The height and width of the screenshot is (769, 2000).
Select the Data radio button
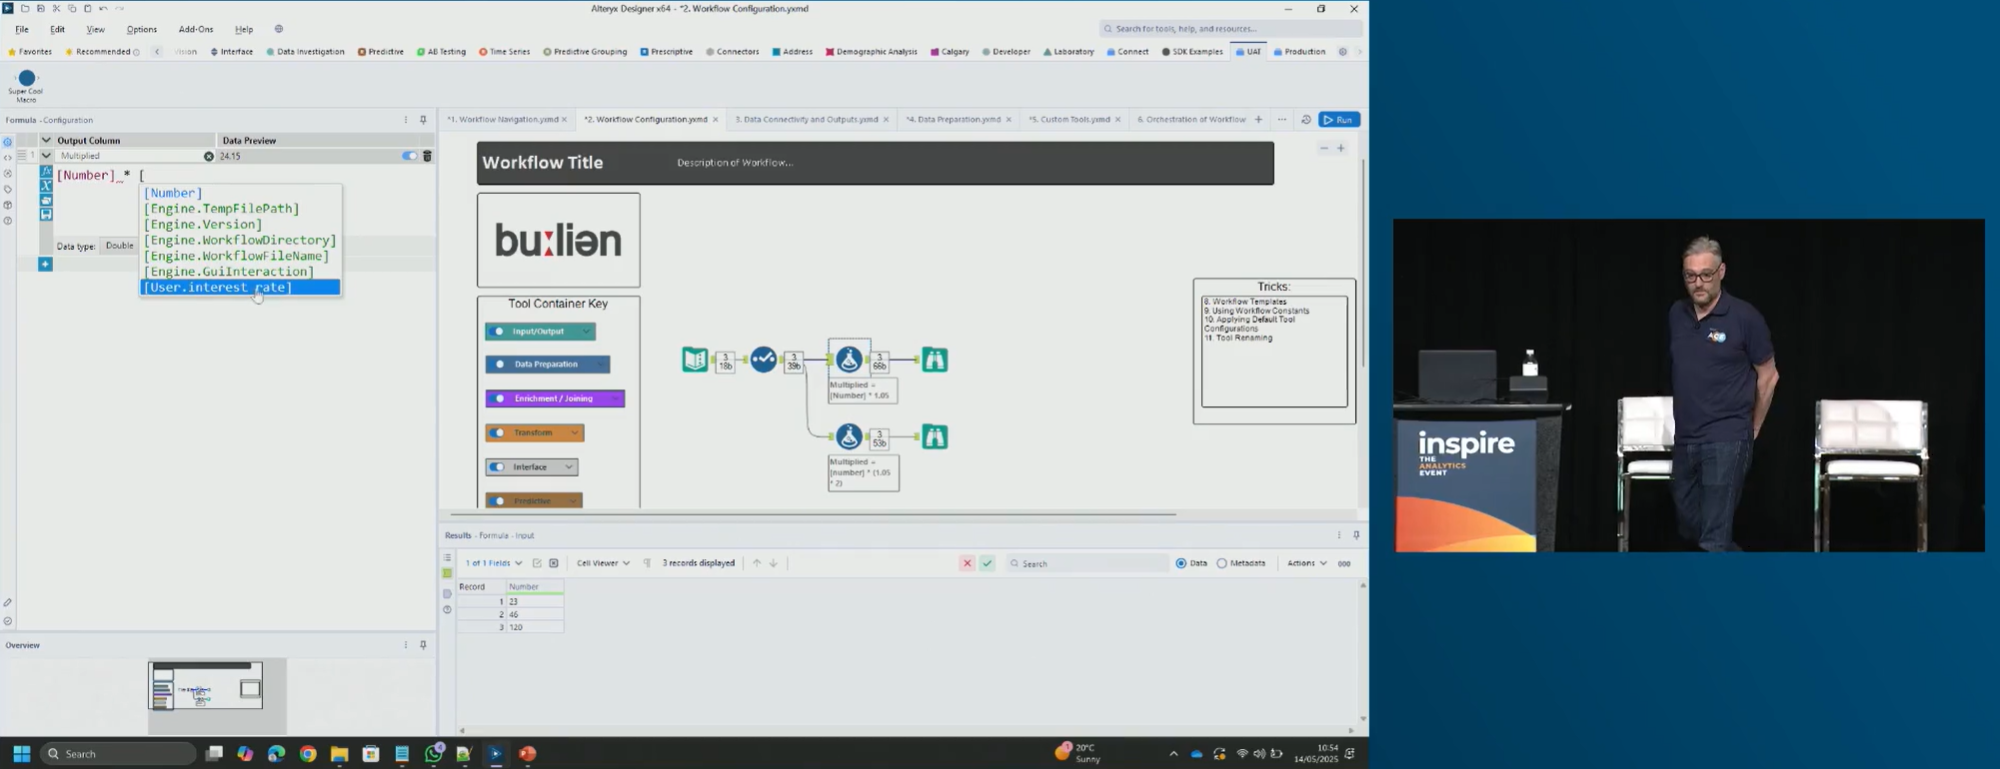click(x=1181, y=563)
